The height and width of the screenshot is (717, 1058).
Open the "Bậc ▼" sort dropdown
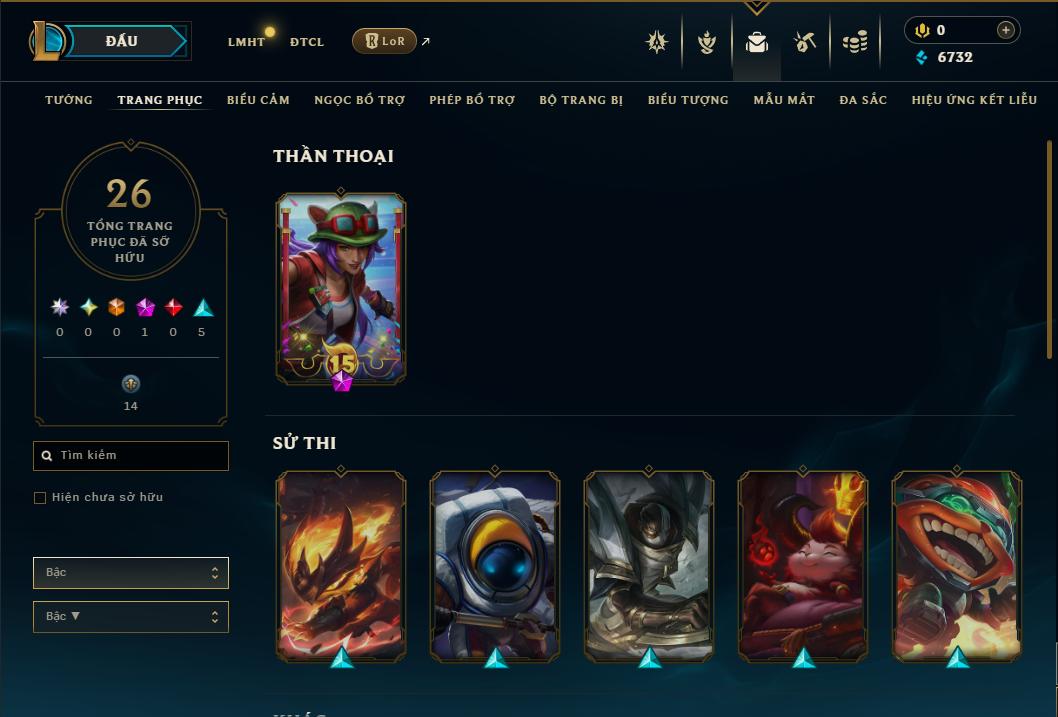[131, 616]
